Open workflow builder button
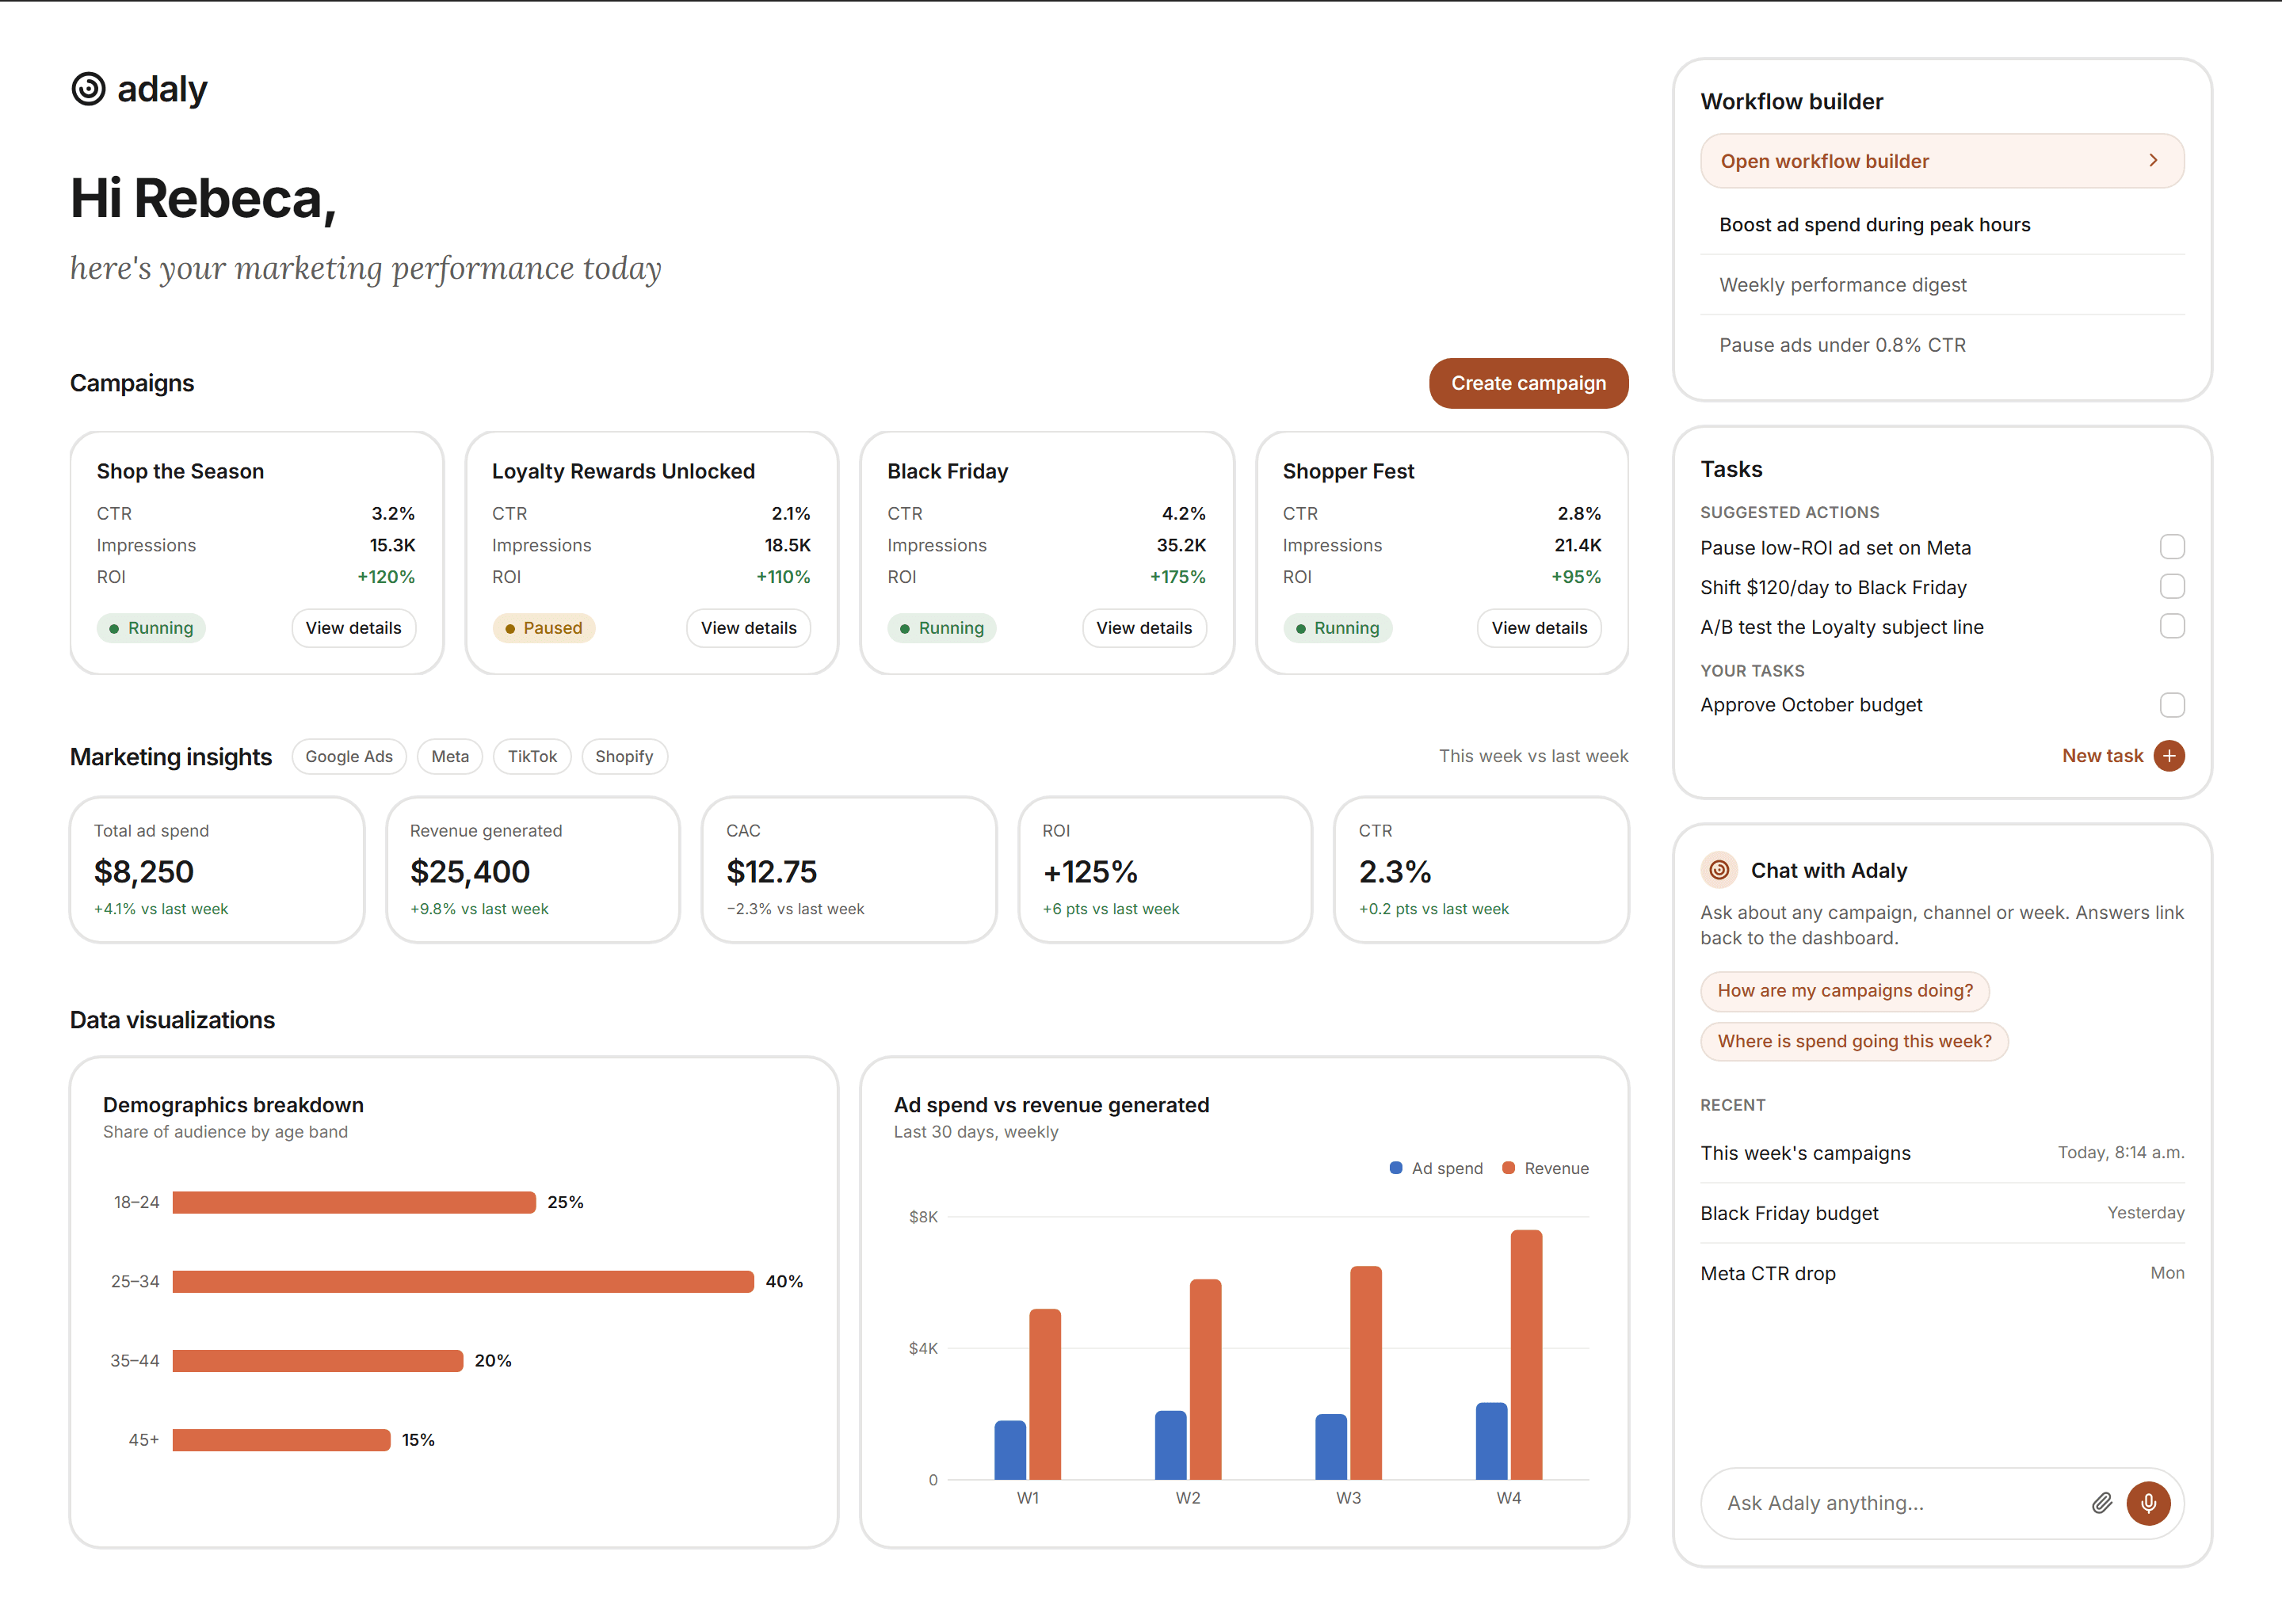This screenshot has width=2282, height=1624. pos(1941,161)
